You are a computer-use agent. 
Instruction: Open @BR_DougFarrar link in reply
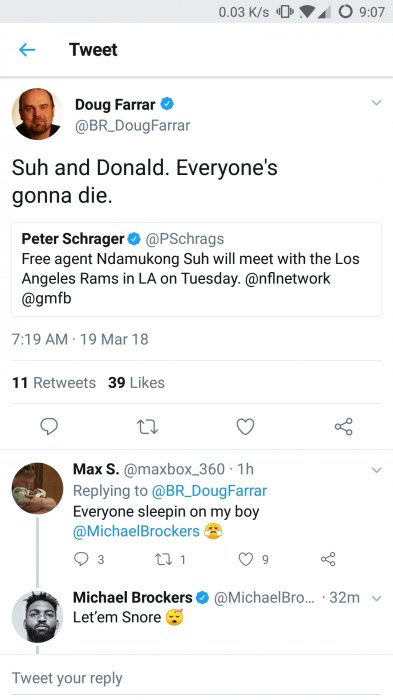[x=209, y=491]
